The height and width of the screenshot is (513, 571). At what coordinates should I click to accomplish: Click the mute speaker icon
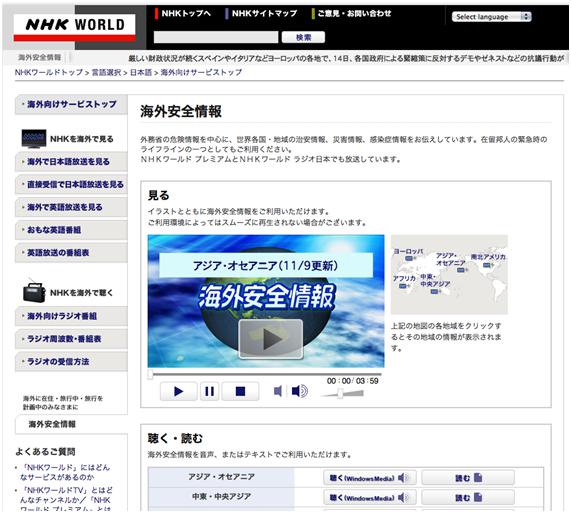(277, 391)
